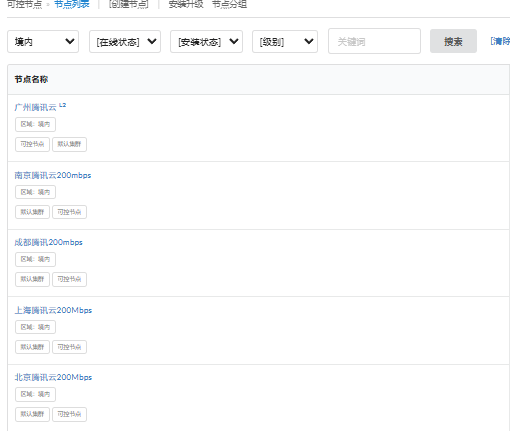
Task: Click 可控节点 tag under 南京腾讯云200mbps
Action: (x=69, y=212)
